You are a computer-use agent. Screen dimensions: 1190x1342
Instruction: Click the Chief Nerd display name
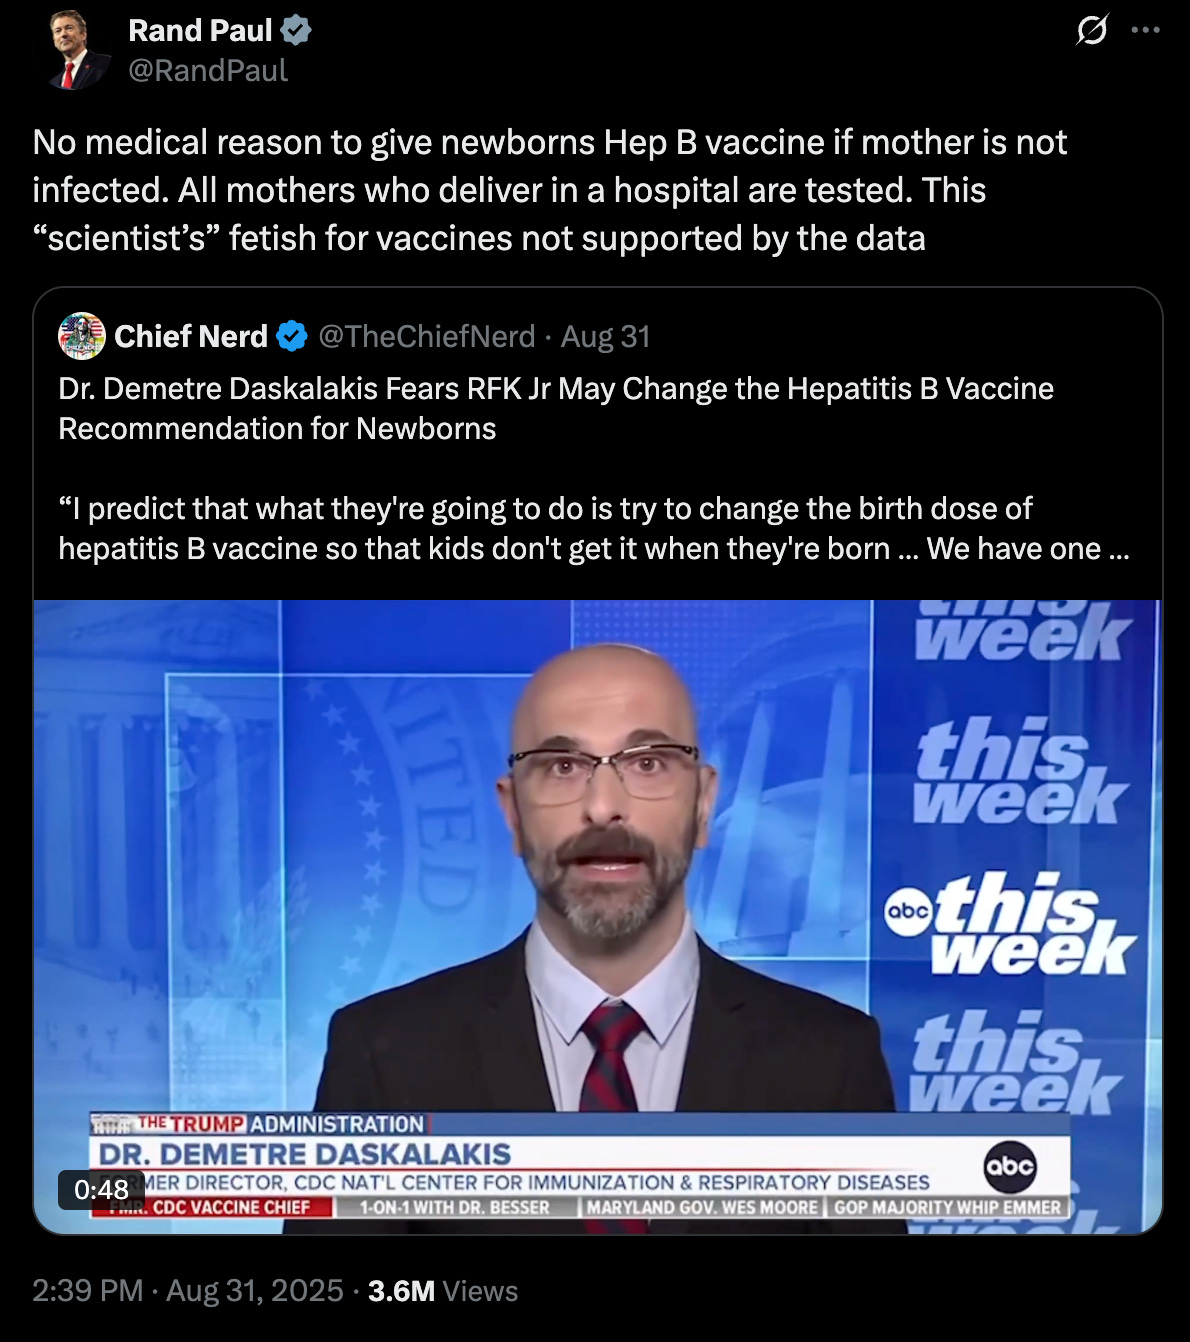coord(191,336)
